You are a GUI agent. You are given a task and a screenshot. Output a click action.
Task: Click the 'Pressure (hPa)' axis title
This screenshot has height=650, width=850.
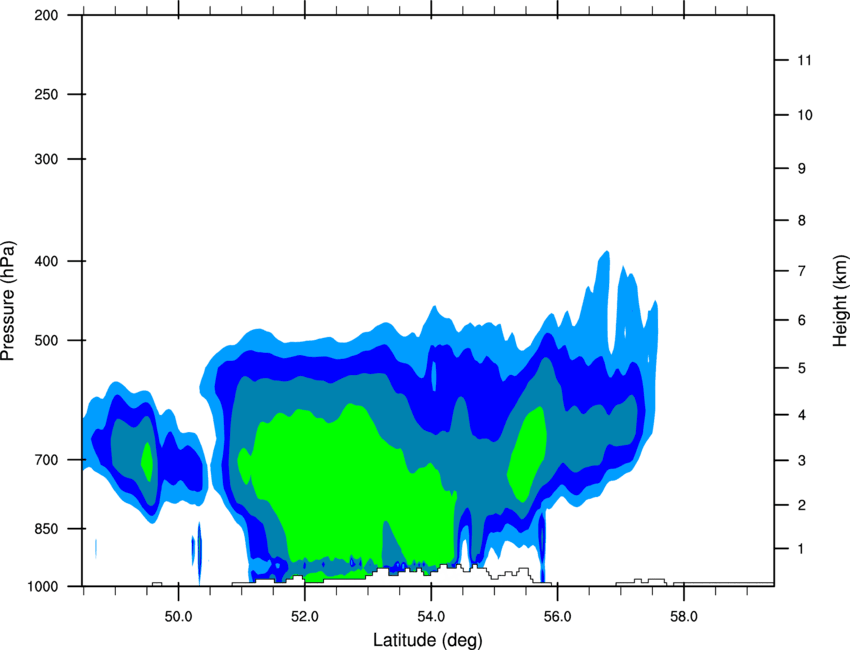[8, 301]
